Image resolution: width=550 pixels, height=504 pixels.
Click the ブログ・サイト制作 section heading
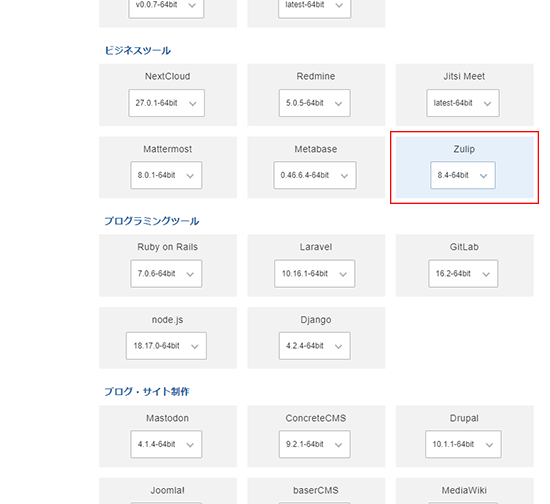147,392
